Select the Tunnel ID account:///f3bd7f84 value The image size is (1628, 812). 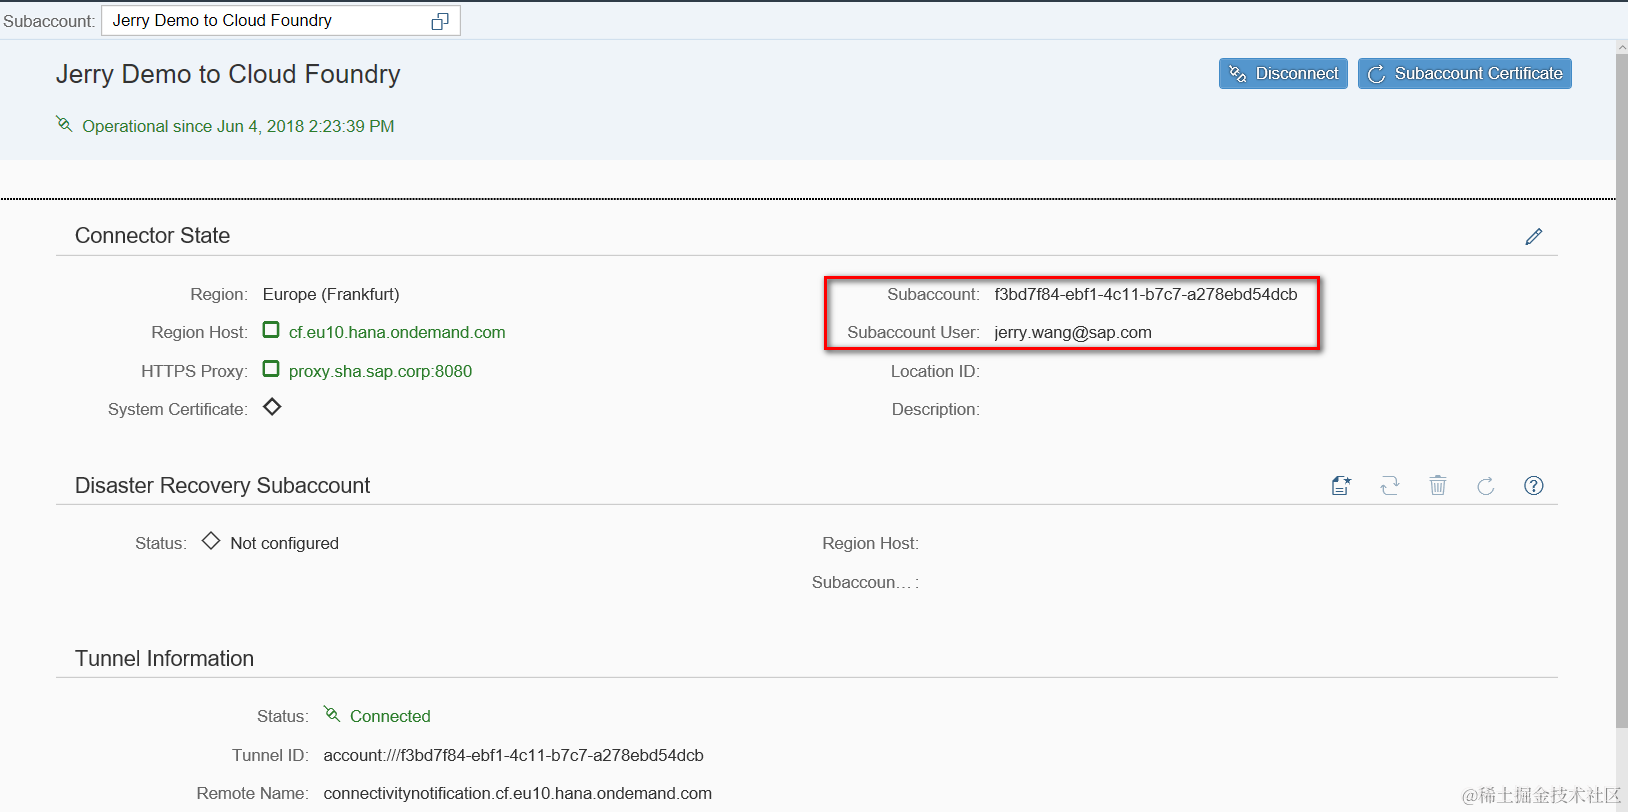[513, 755]
